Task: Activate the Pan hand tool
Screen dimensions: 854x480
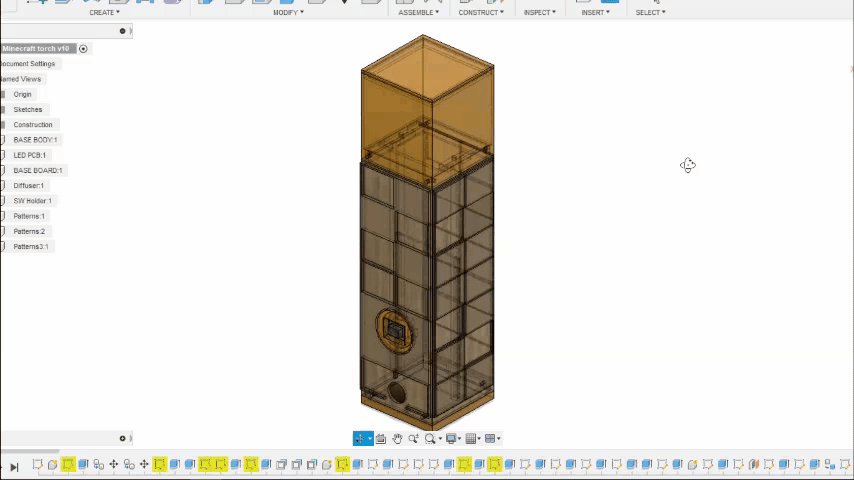Action: coord(398,439)
